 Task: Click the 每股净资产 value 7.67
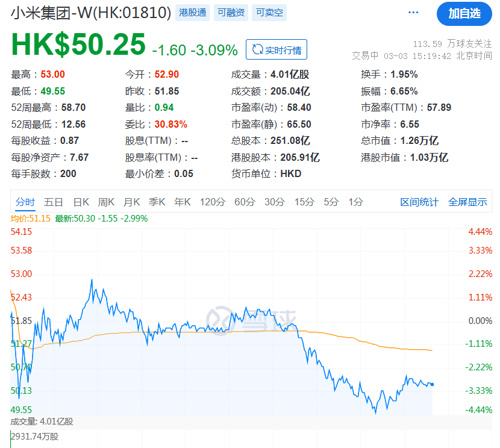[79, 157]
